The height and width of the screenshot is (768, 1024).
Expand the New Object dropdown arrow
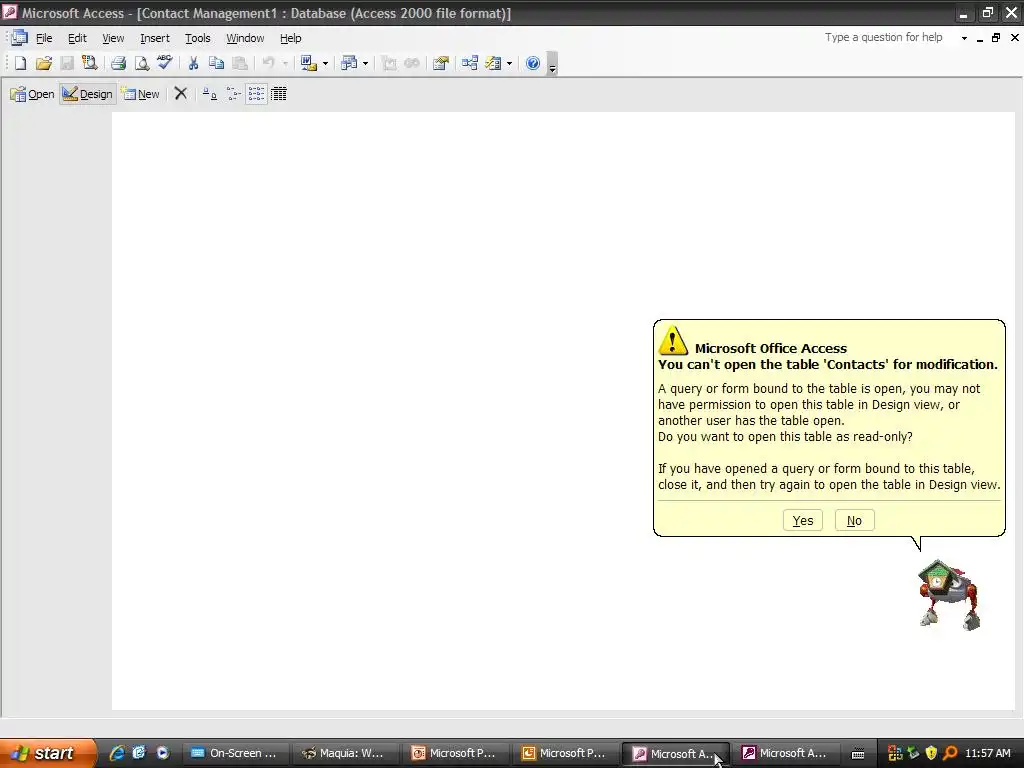509,63
